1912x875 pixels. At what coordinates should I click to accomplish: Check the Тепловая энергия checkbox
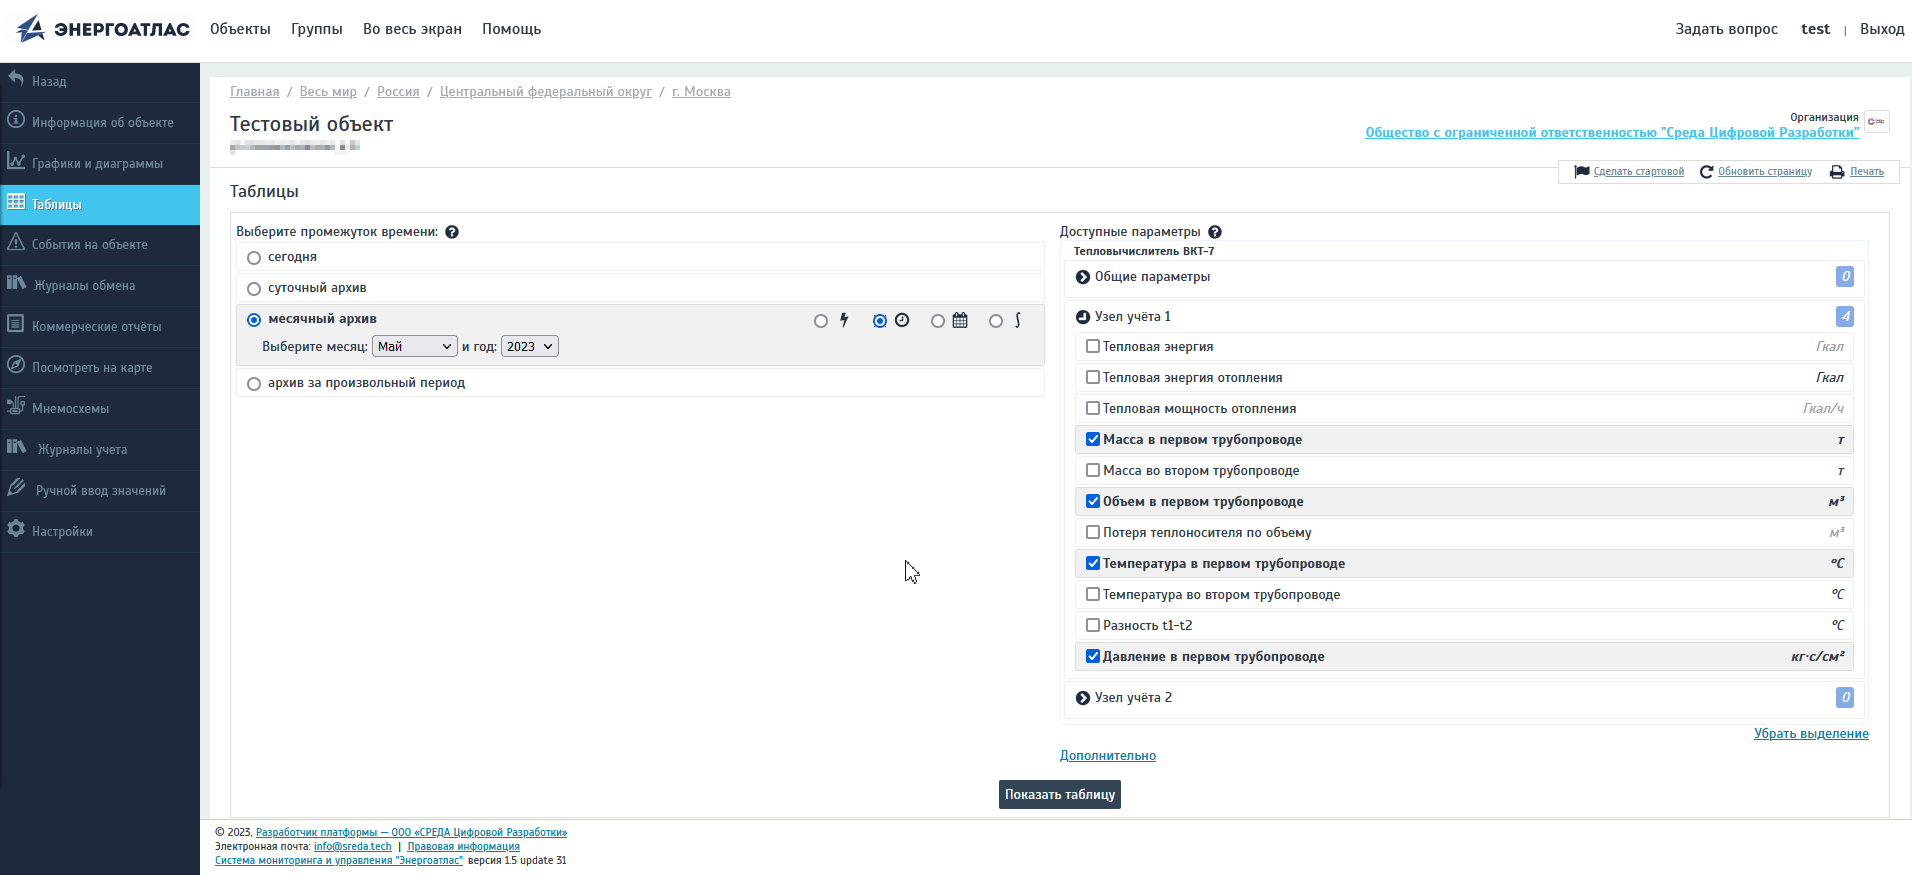(x=1093, y=346)
